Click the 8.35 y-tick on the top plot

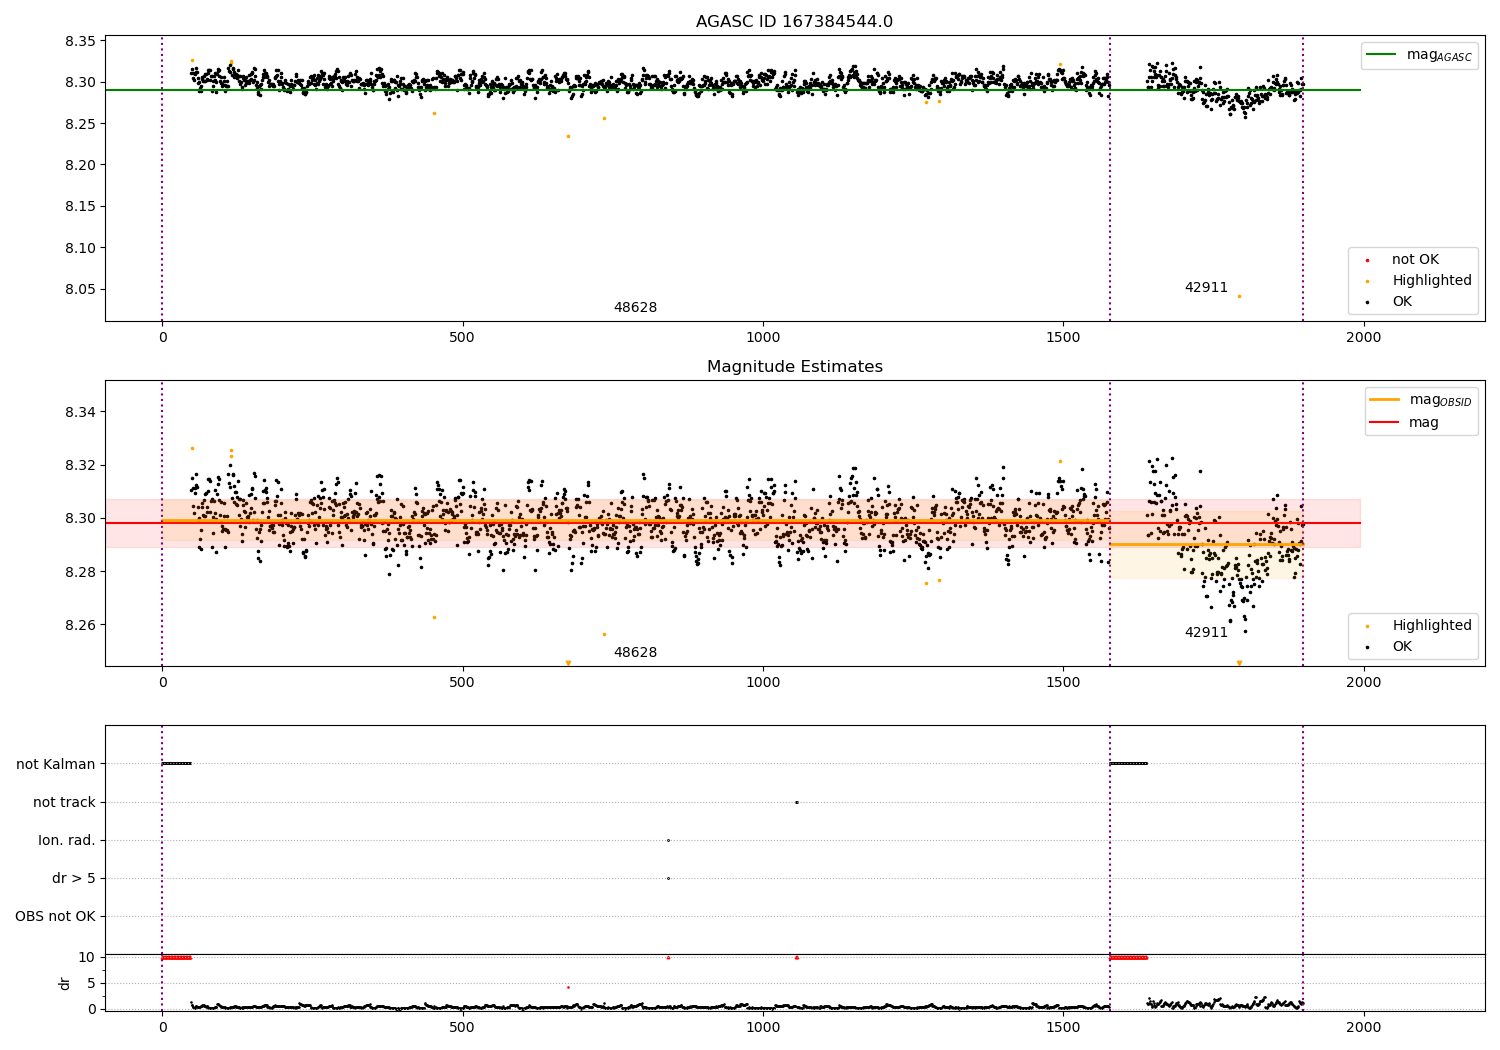pos(80,42)
